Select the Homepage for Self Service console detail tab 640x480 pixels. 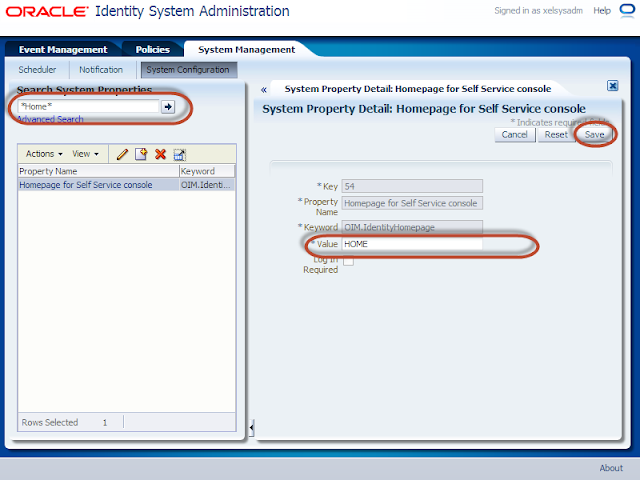418,89
